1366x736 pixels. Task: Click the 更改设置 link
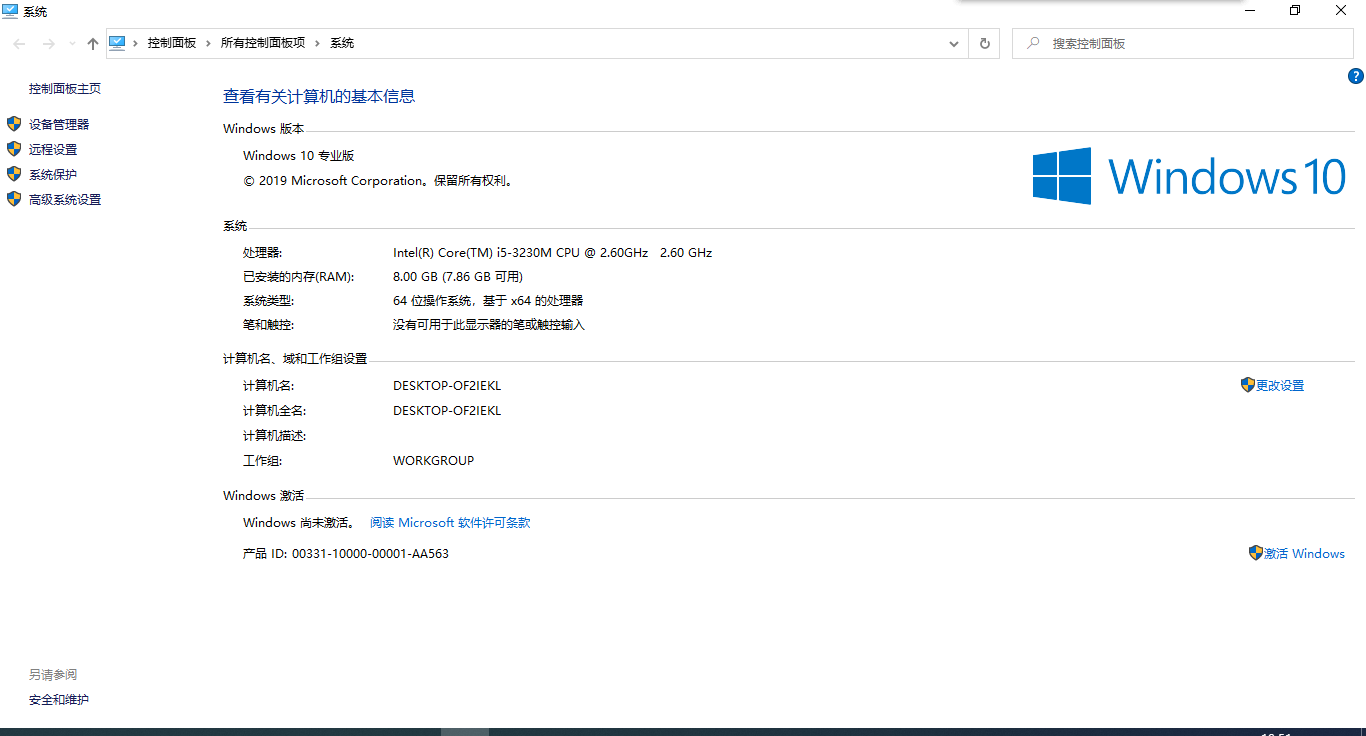click(1280, 384)
